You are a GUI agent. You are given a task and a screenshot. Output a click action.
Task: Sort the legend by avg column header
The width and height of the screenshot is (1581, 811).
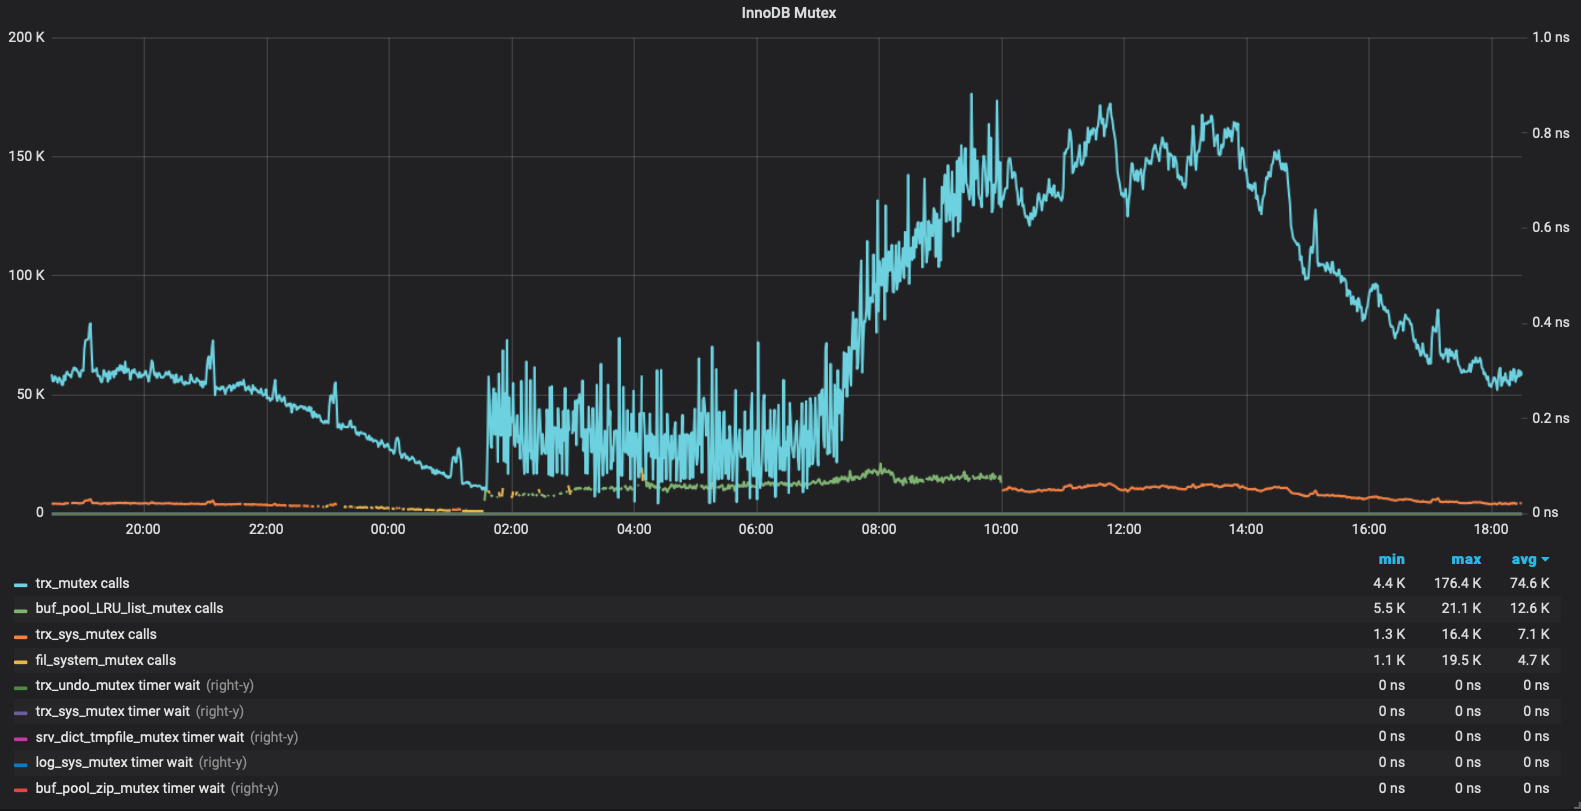point(1524,559)
